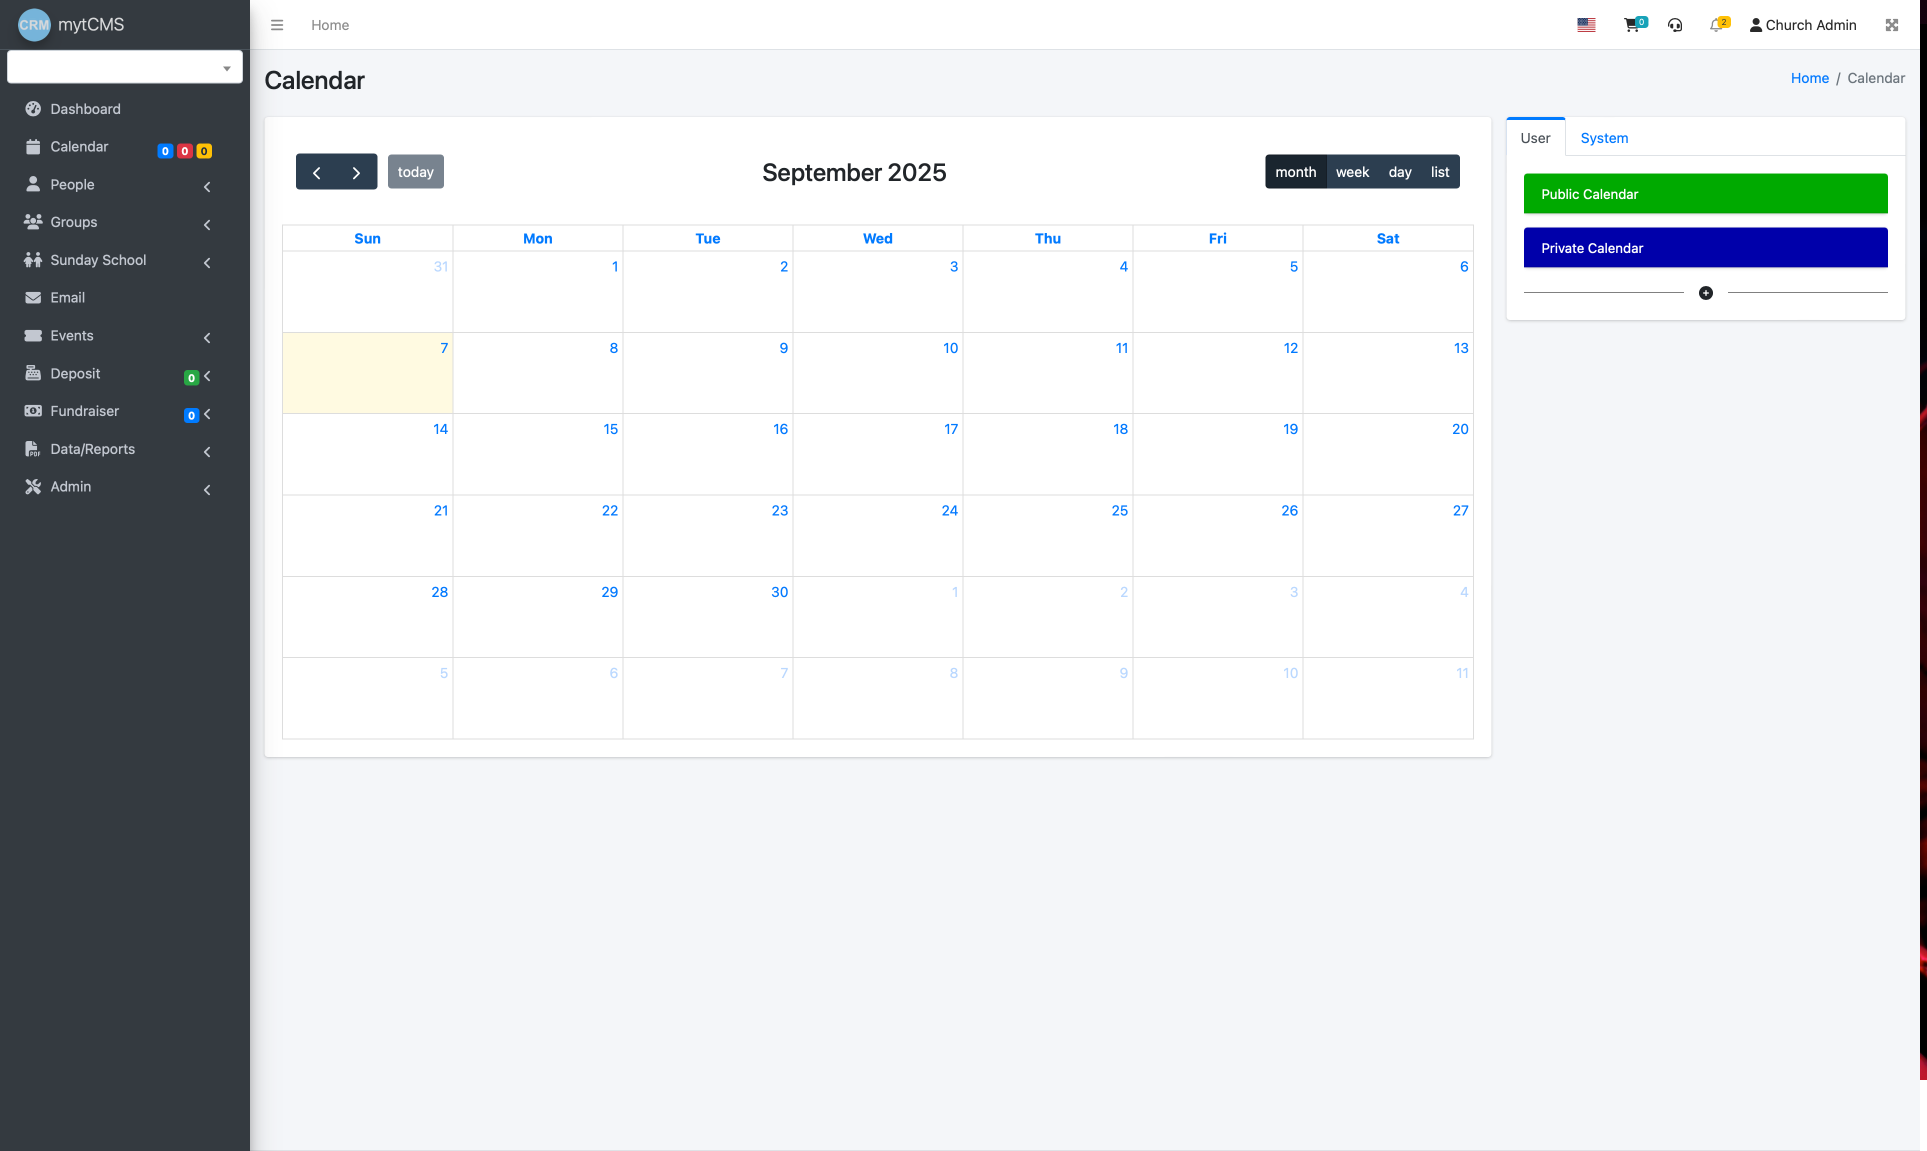The height and width of the screenshot is (1151, 1927).
Task: Open the notifications bell icon
Action: tap(1717, 25)
